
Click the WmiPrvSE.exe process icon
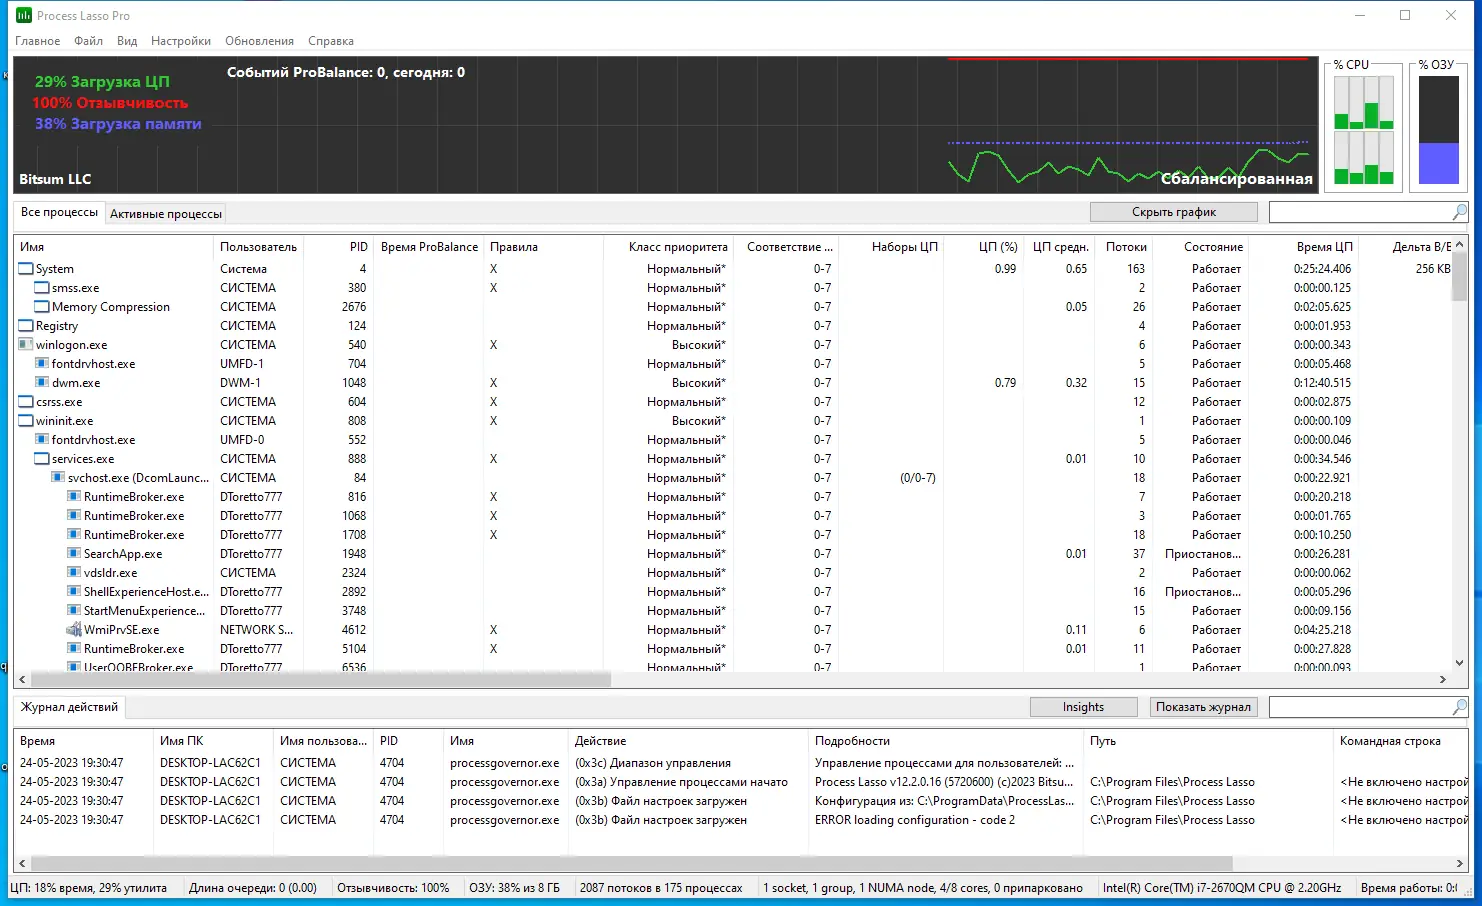pos(74,630)
